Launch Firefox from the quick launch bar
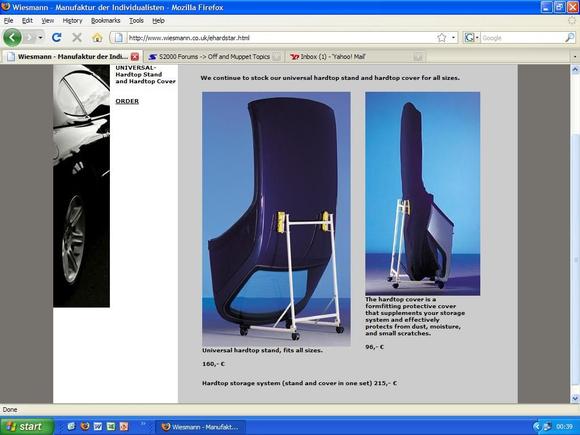Screen dimensions: 580x435 (85, 426)
